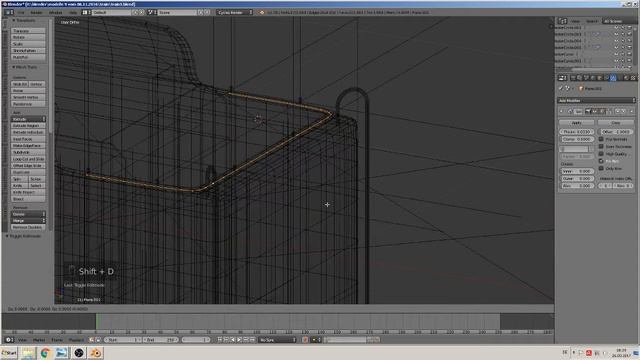Click the Clamp value slider
This screenshot has width=640, height=360.
(x=576, y=139)
